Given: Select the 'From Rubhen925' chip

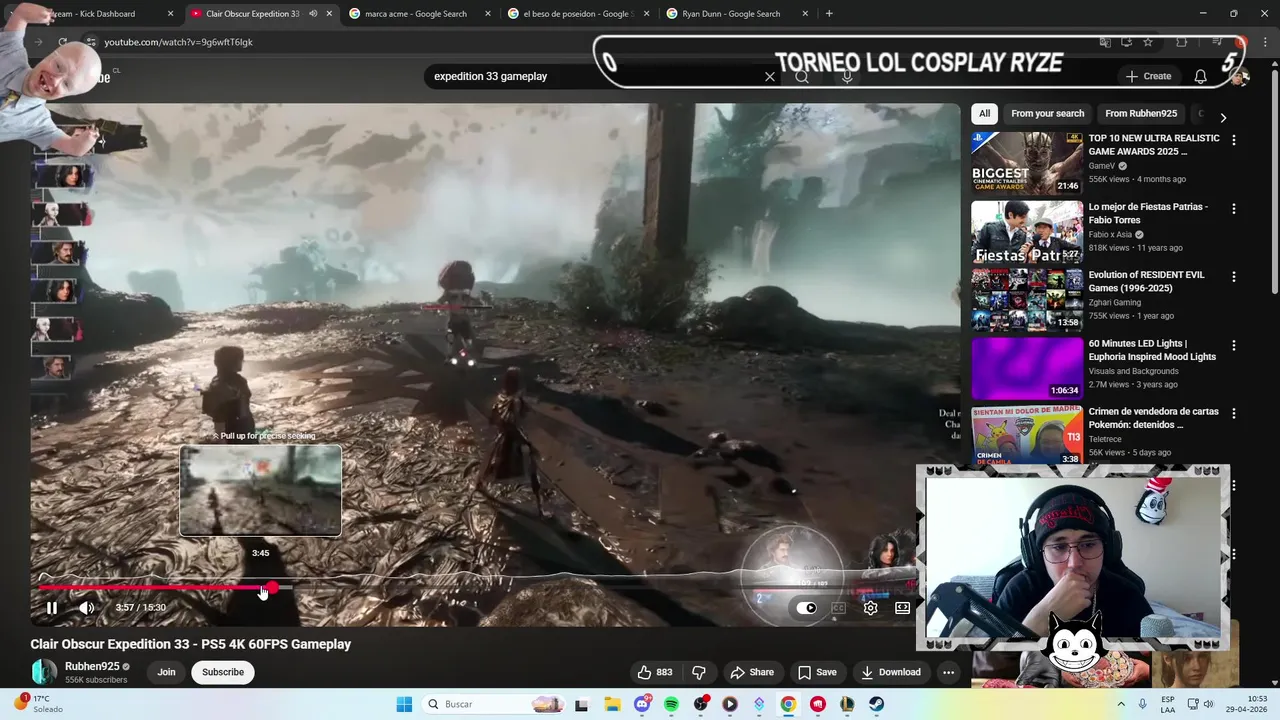Looking at the screenshot, I should (x=1141, y=113).
